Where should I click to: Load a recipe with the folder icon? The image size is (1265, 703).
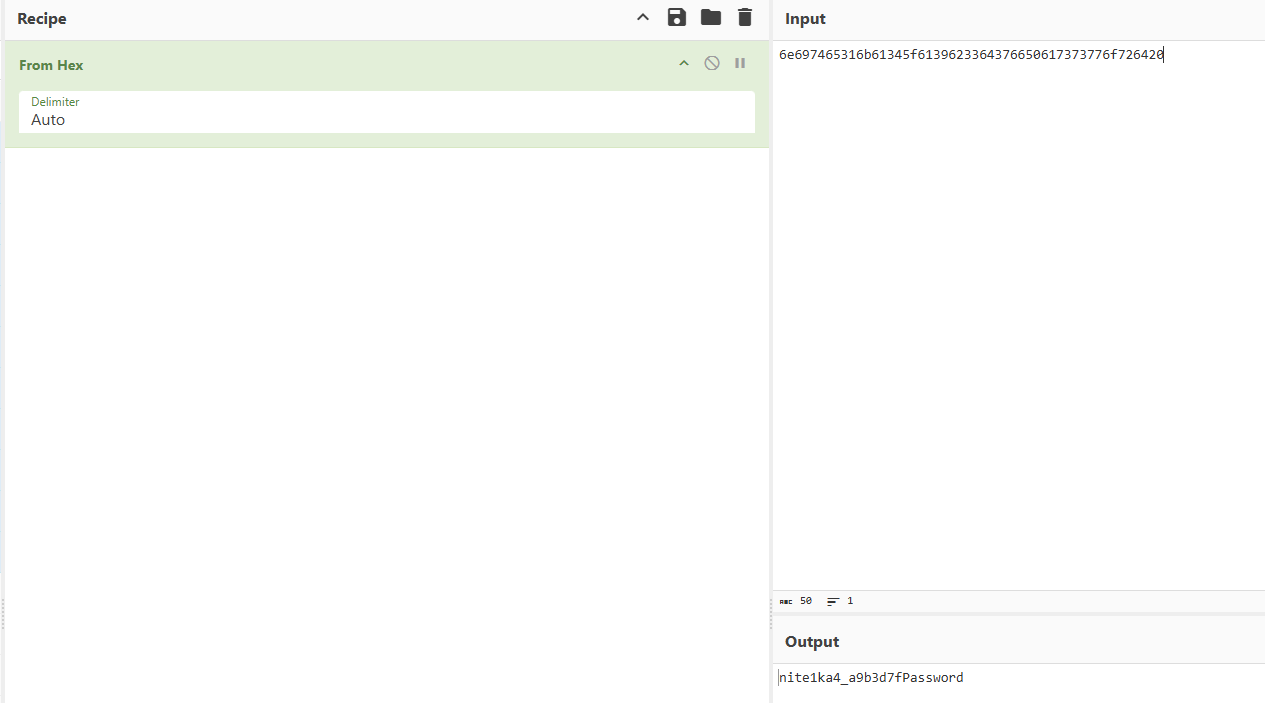click(711, 17)
